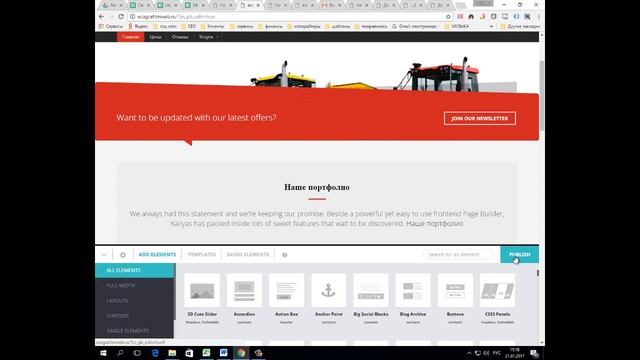
Task: Open the Windows Start menu
Action: [103, 353]
